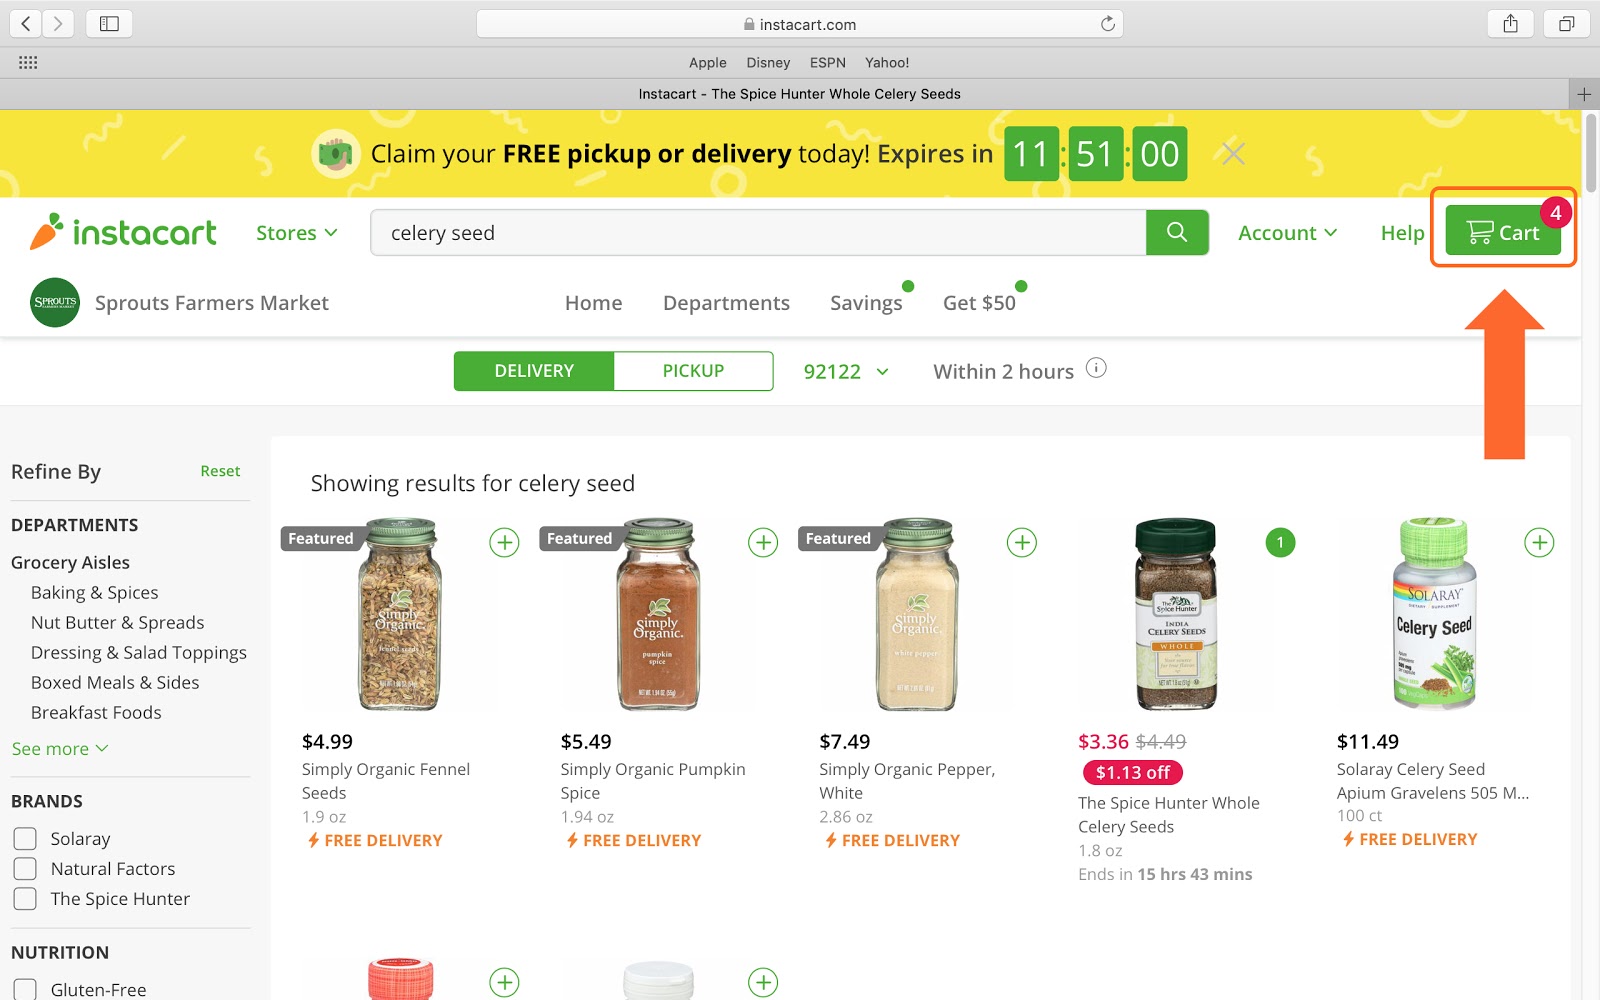The width and height of the screenshot is (1600, 1000).
Task: Check the Solaray brand filter
Action: (x=25, y=838)
